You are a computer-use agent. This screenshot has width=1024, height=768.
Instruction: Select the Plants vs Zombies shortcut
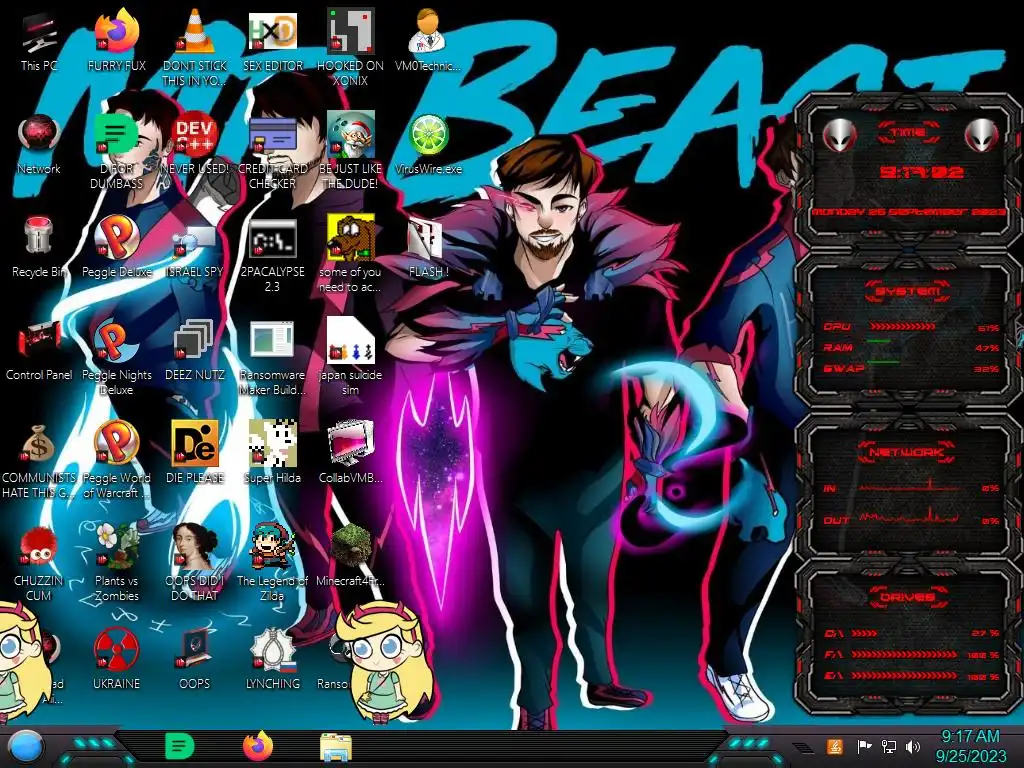pyautogui.click(x=116, y=564)
